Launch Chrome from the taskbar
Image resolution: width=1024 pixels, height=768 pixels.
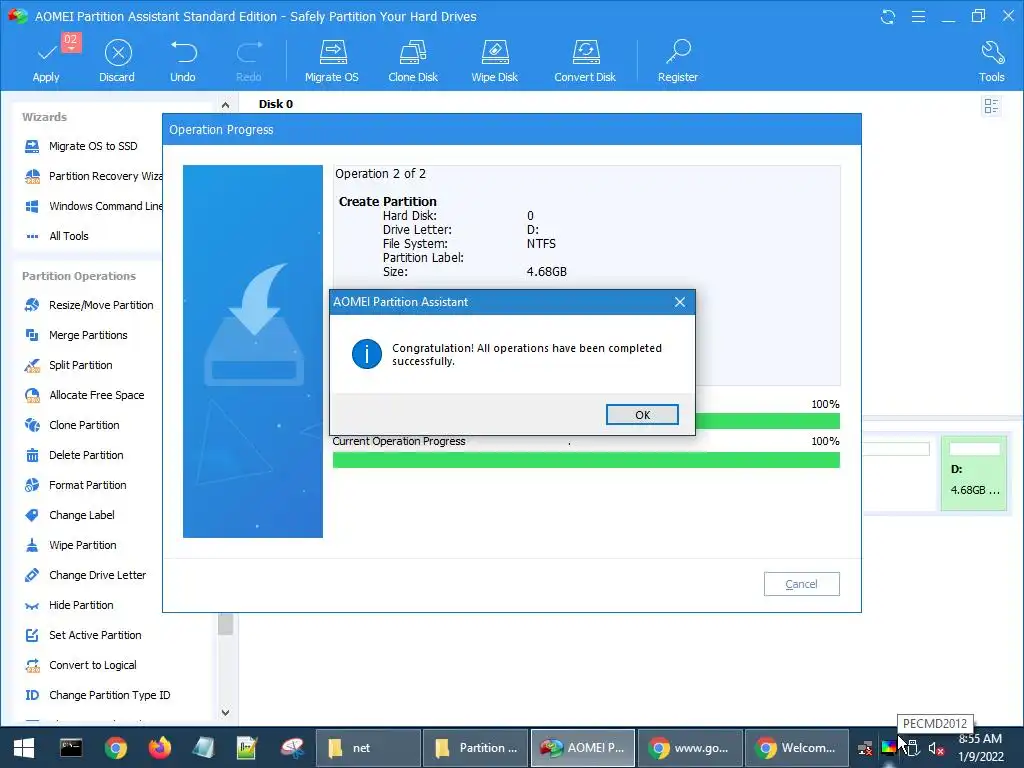[x=116, y=748]
